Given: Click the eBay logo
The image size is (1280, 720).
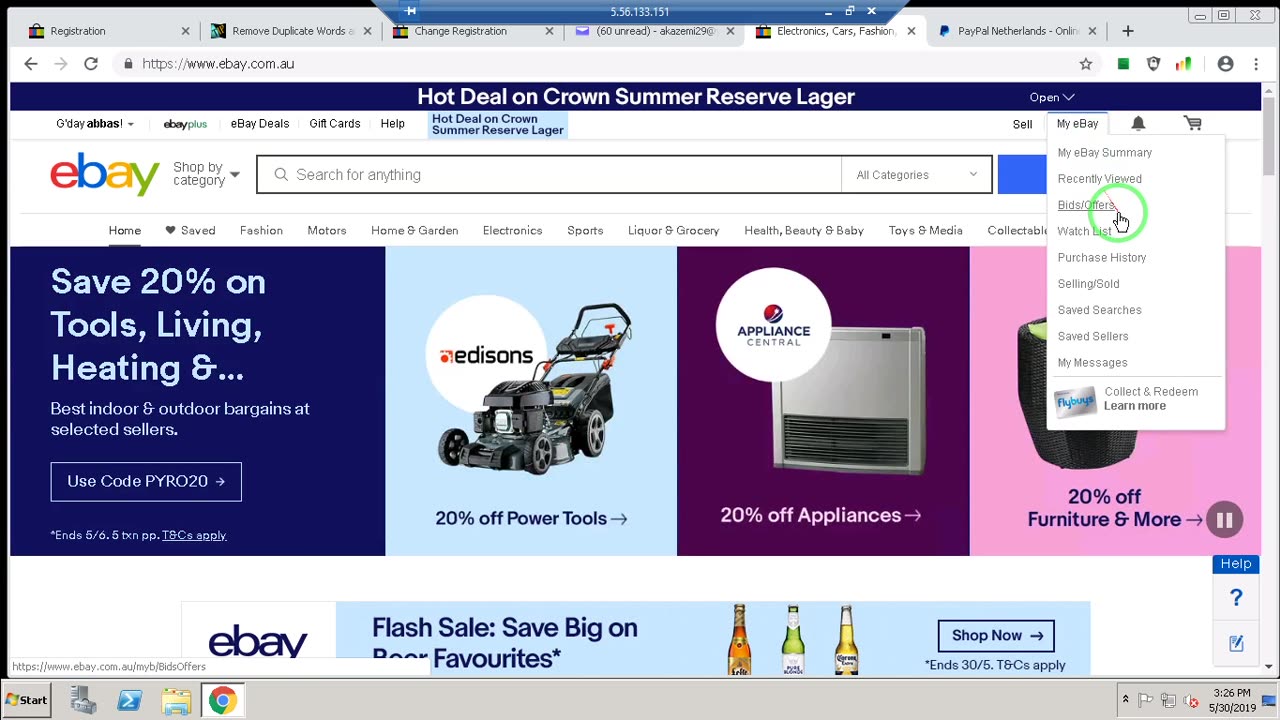Looking at the screenshot, I should [x=105, y=174].
